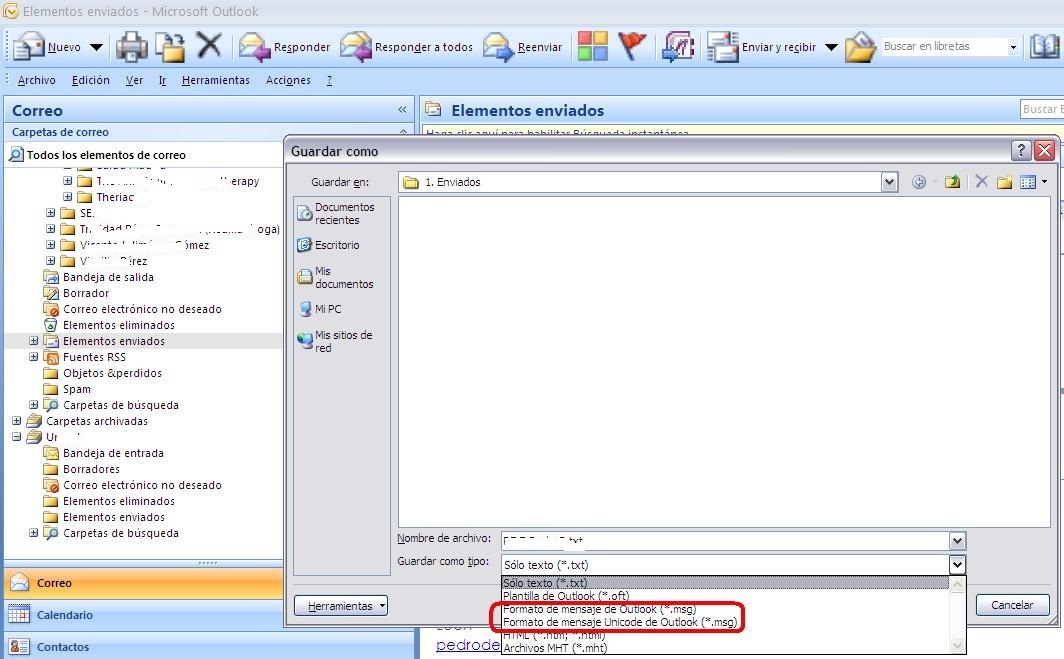Open the Archivo menu
The image size is (1064, 659).
point(37,80)
